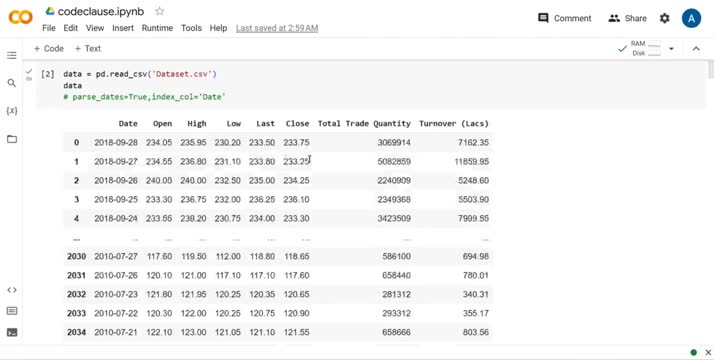714x360 pixels.
Task: Add a new Code cell
Action: (x=49, y=49)
